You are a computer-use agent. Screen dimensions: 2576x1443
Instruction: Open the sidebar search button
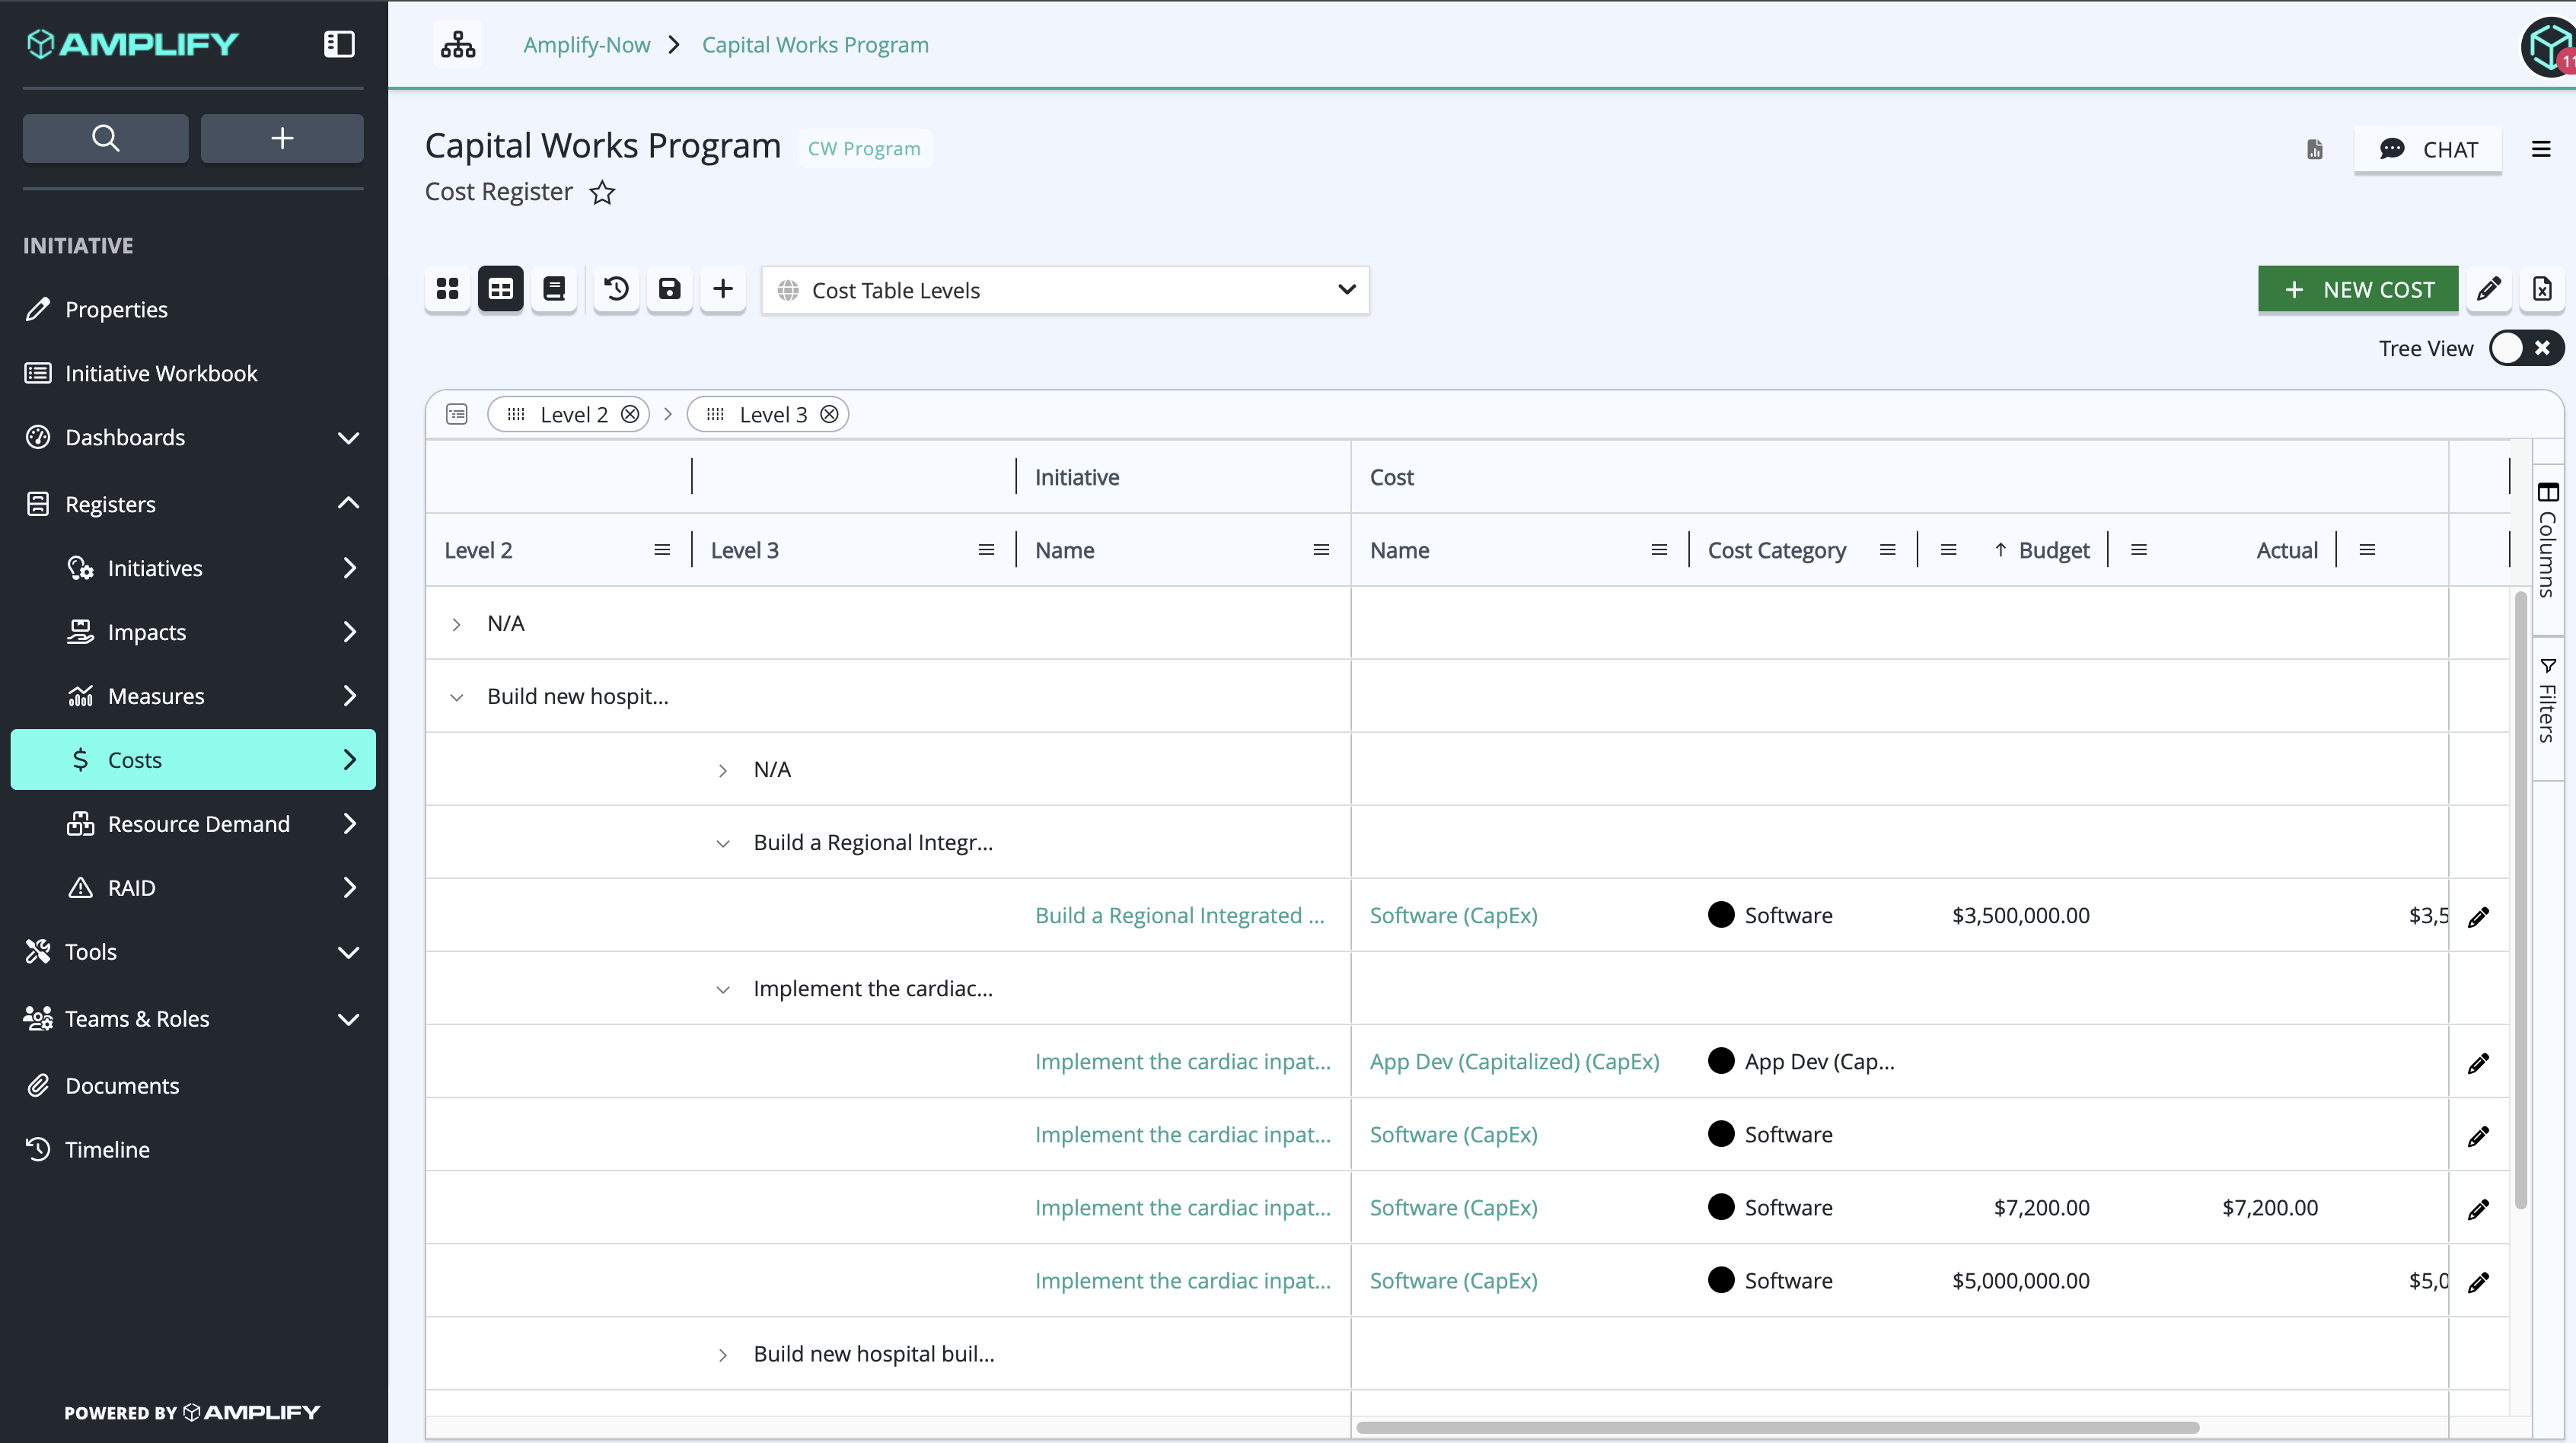(x=105, y=138)
